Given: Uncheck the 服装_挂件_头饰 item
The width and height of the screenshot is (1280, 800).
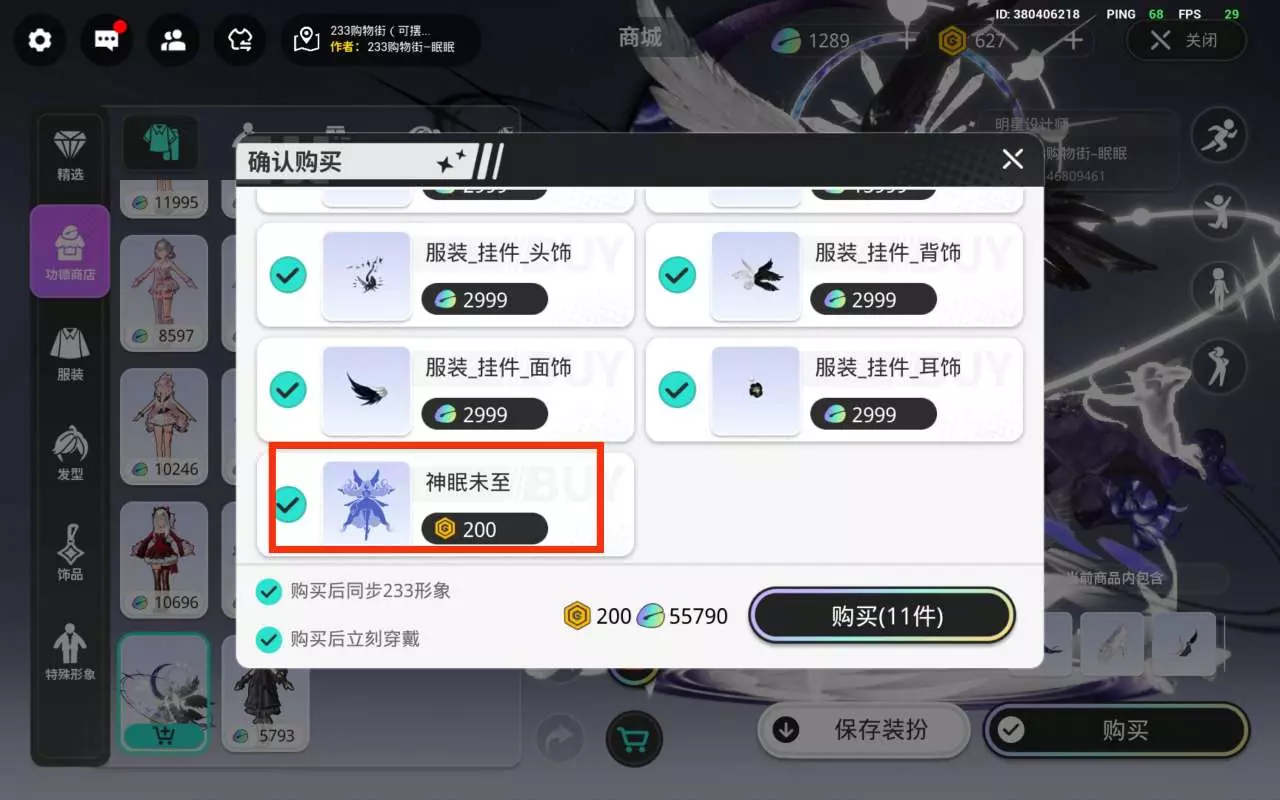Looking at the screenshot, I should coord(288,275).
